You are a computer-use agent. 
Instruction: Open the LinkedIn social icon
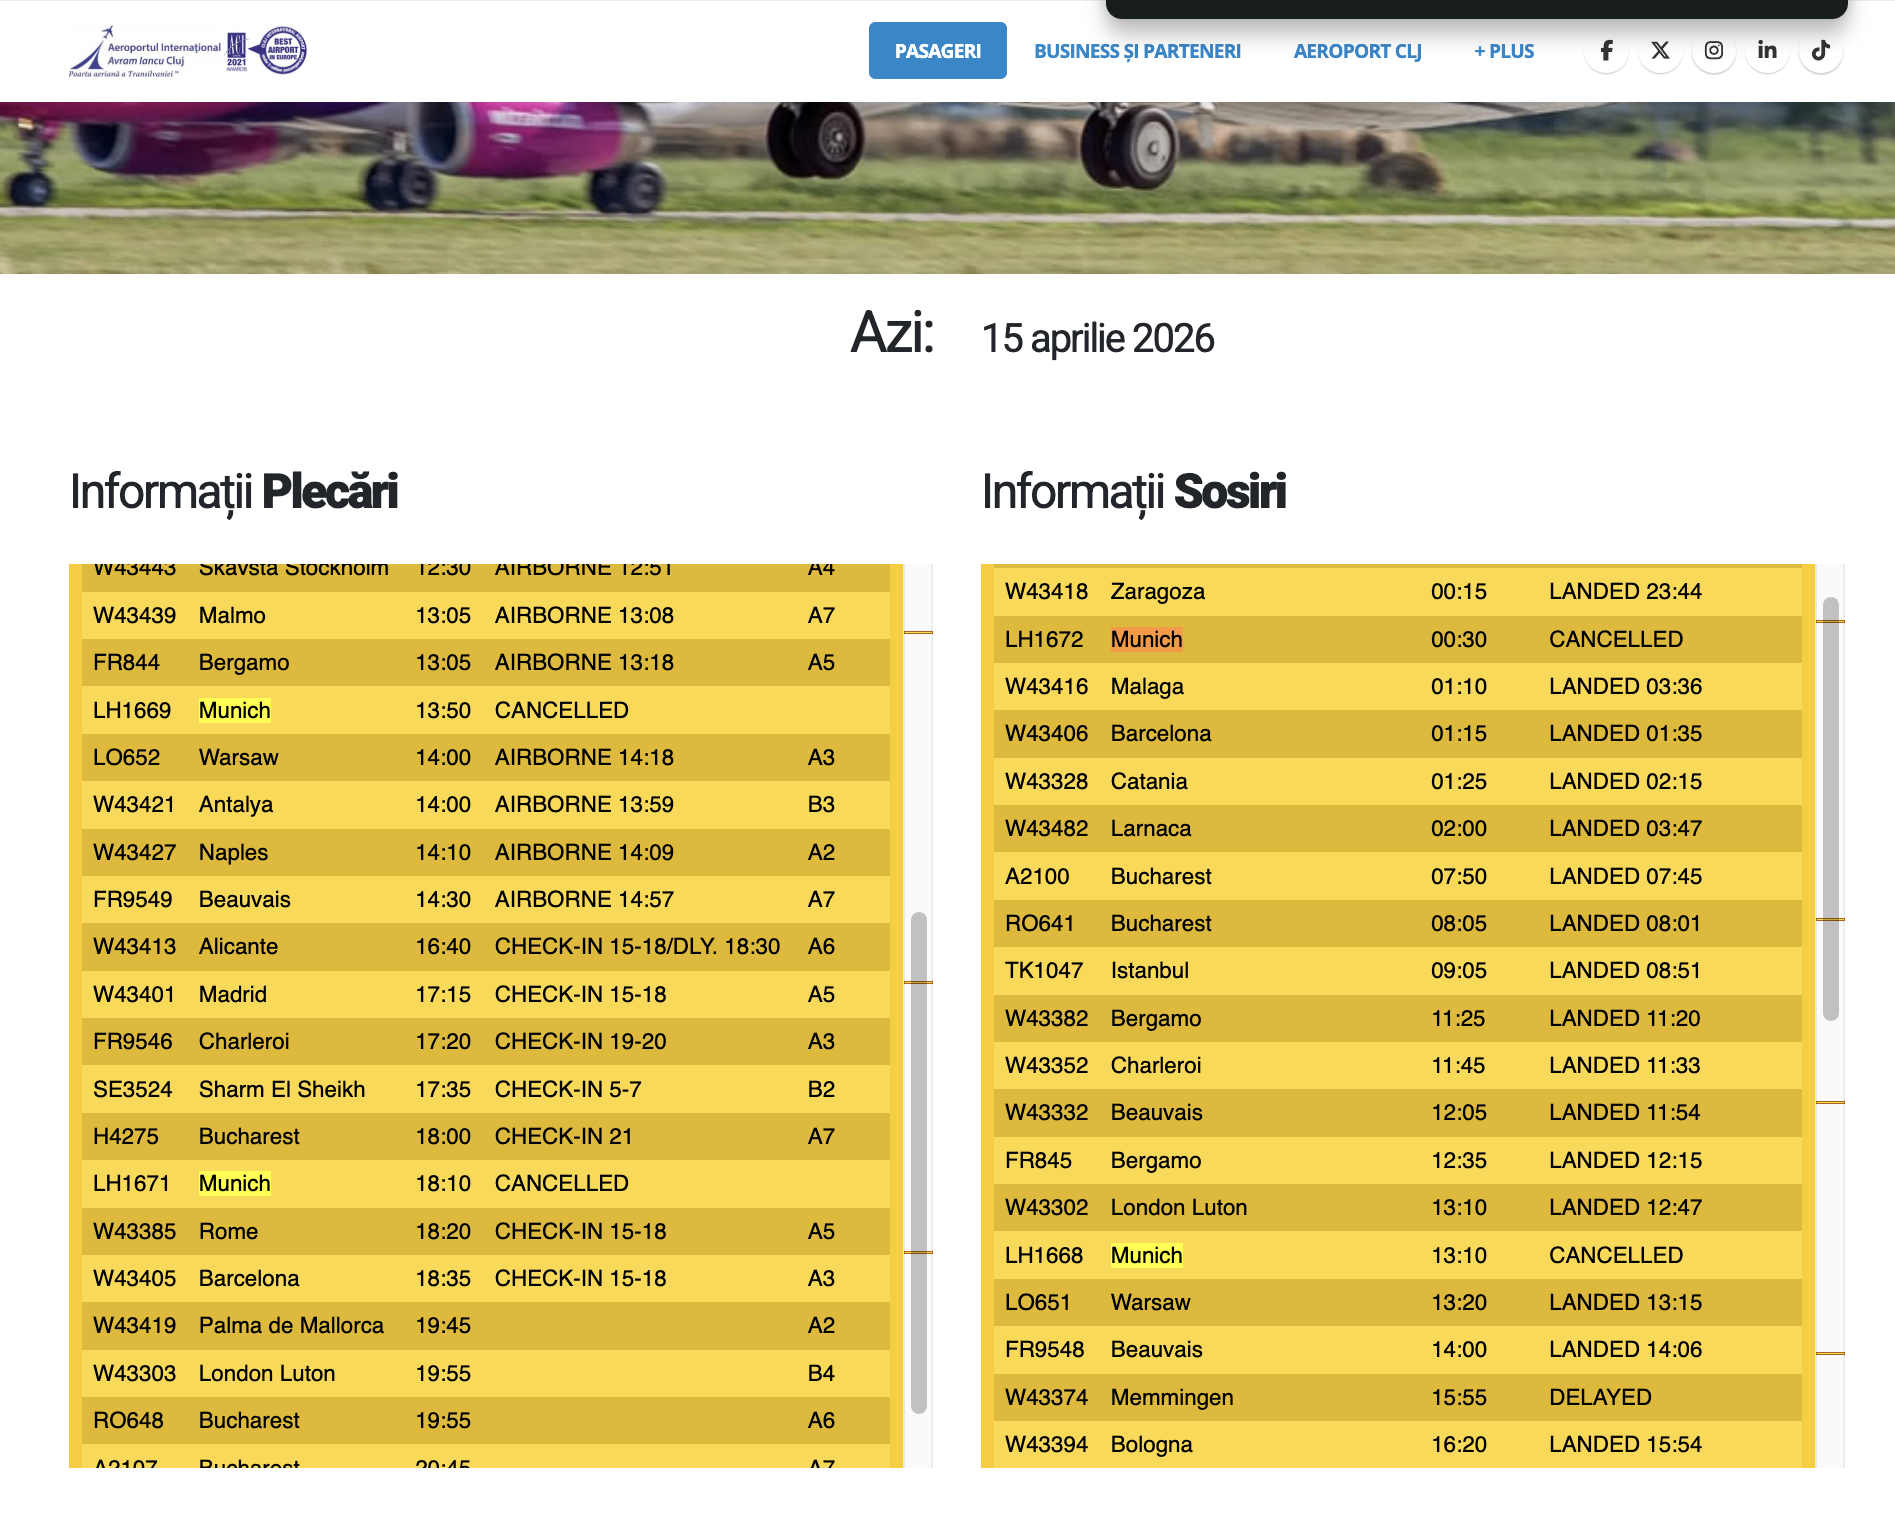tap(1767, 51)
